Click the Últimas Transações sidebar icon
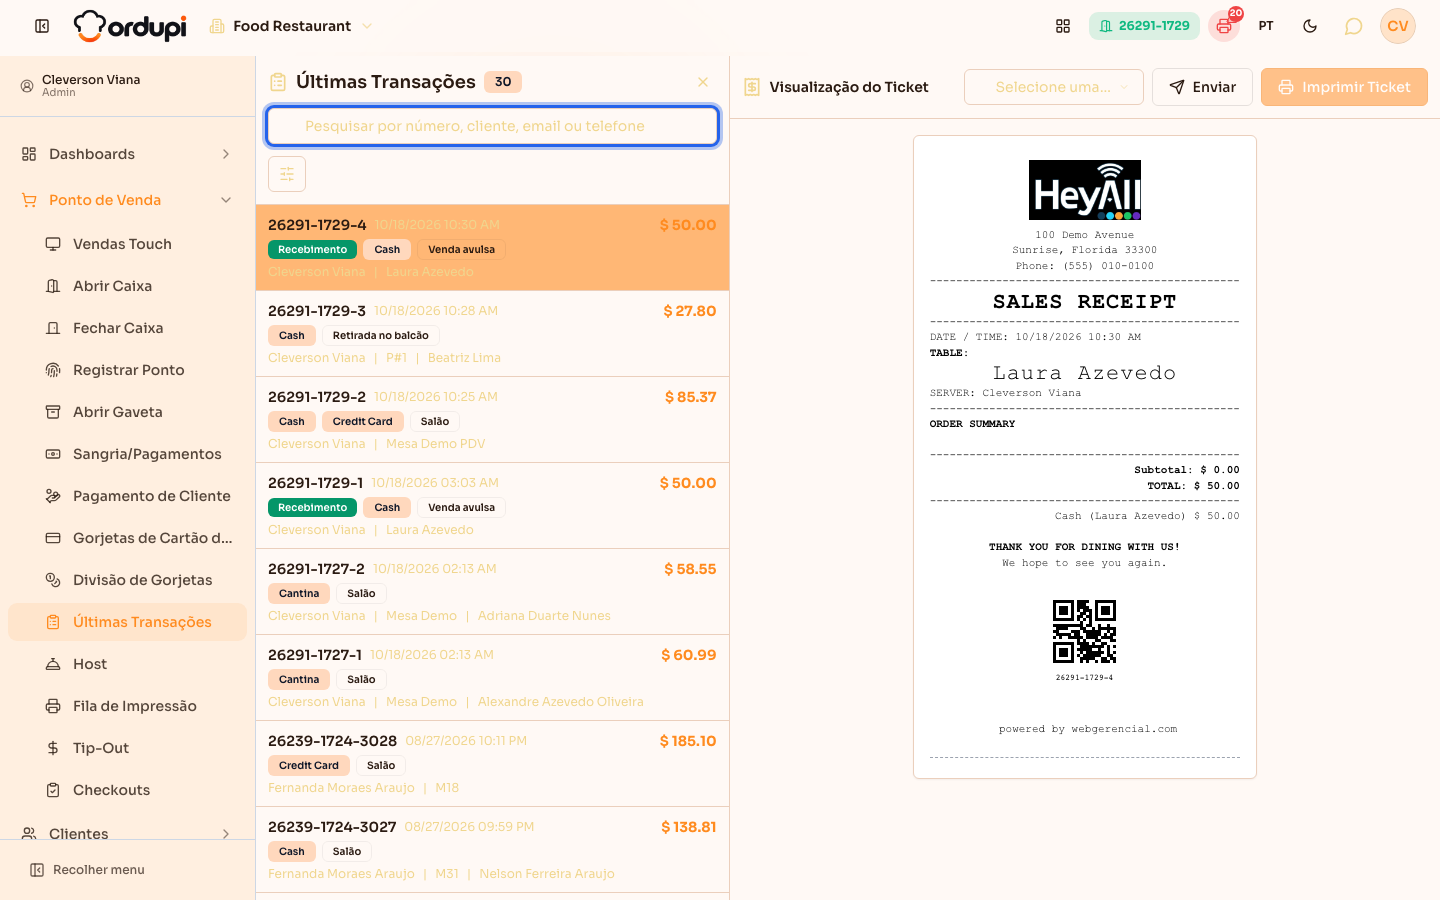The width and height of the screenshot is (1440, 900). (53, 622)
